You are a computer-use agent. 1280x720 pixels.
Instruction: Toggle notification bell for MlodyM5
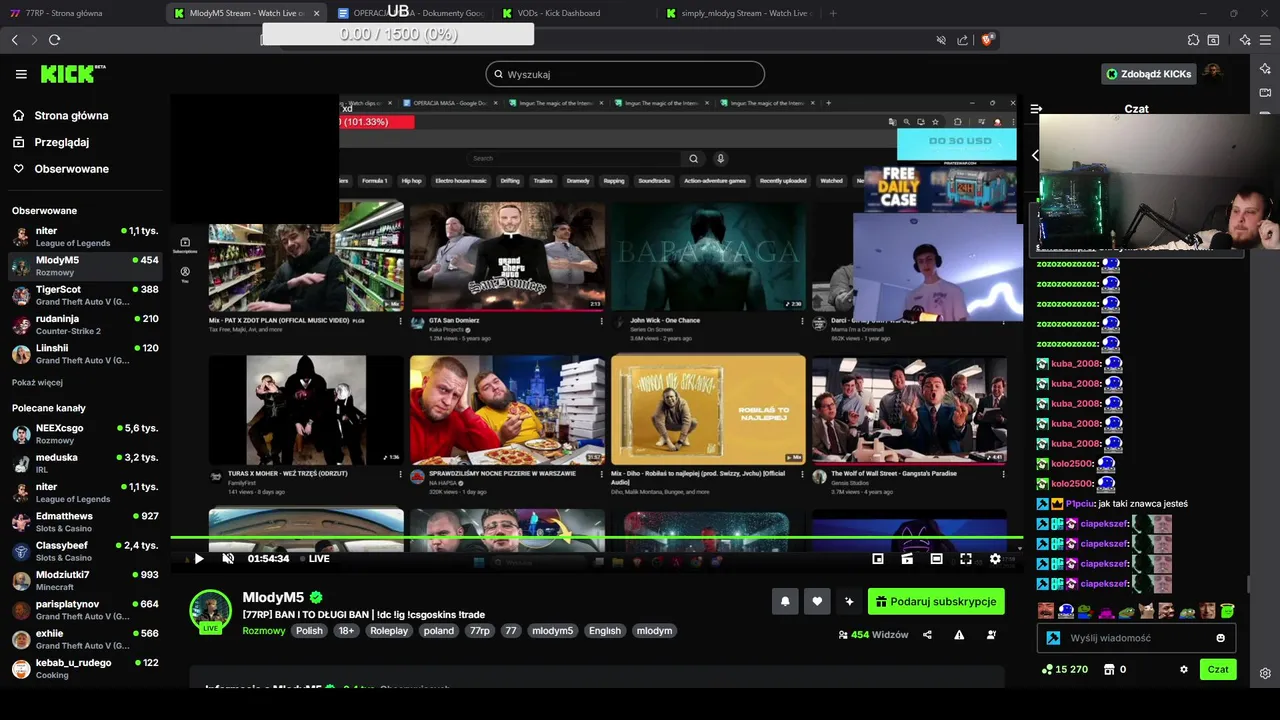[785, 601]
